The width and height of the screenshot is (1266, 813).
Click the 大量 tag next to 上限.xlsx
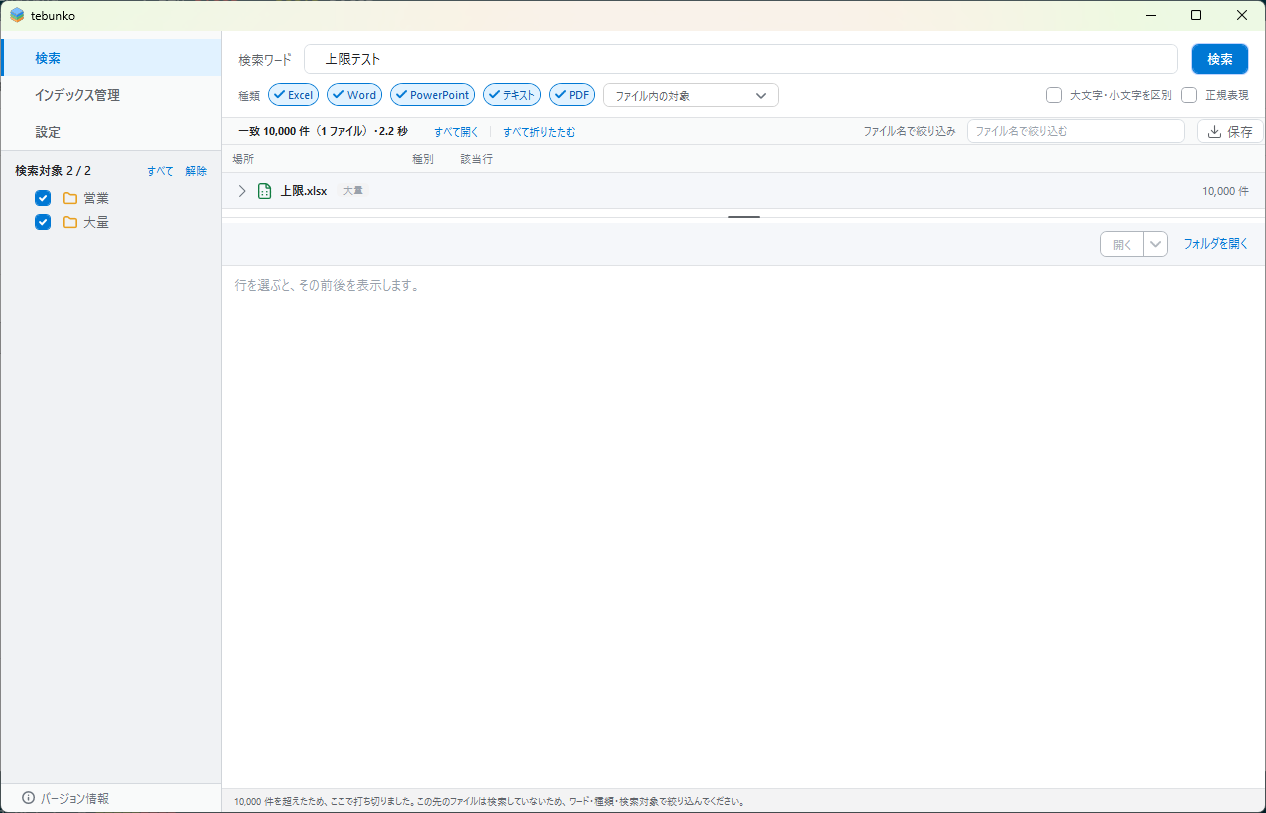[x=353, y=190]
